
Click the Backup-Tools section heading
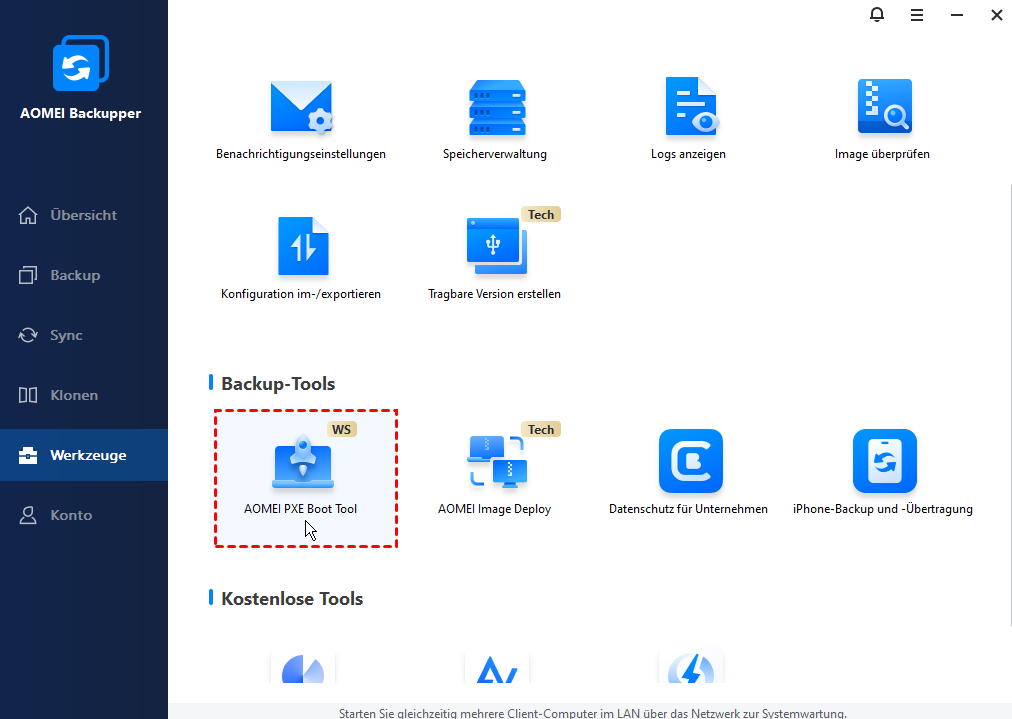click(x=278, y=383)
